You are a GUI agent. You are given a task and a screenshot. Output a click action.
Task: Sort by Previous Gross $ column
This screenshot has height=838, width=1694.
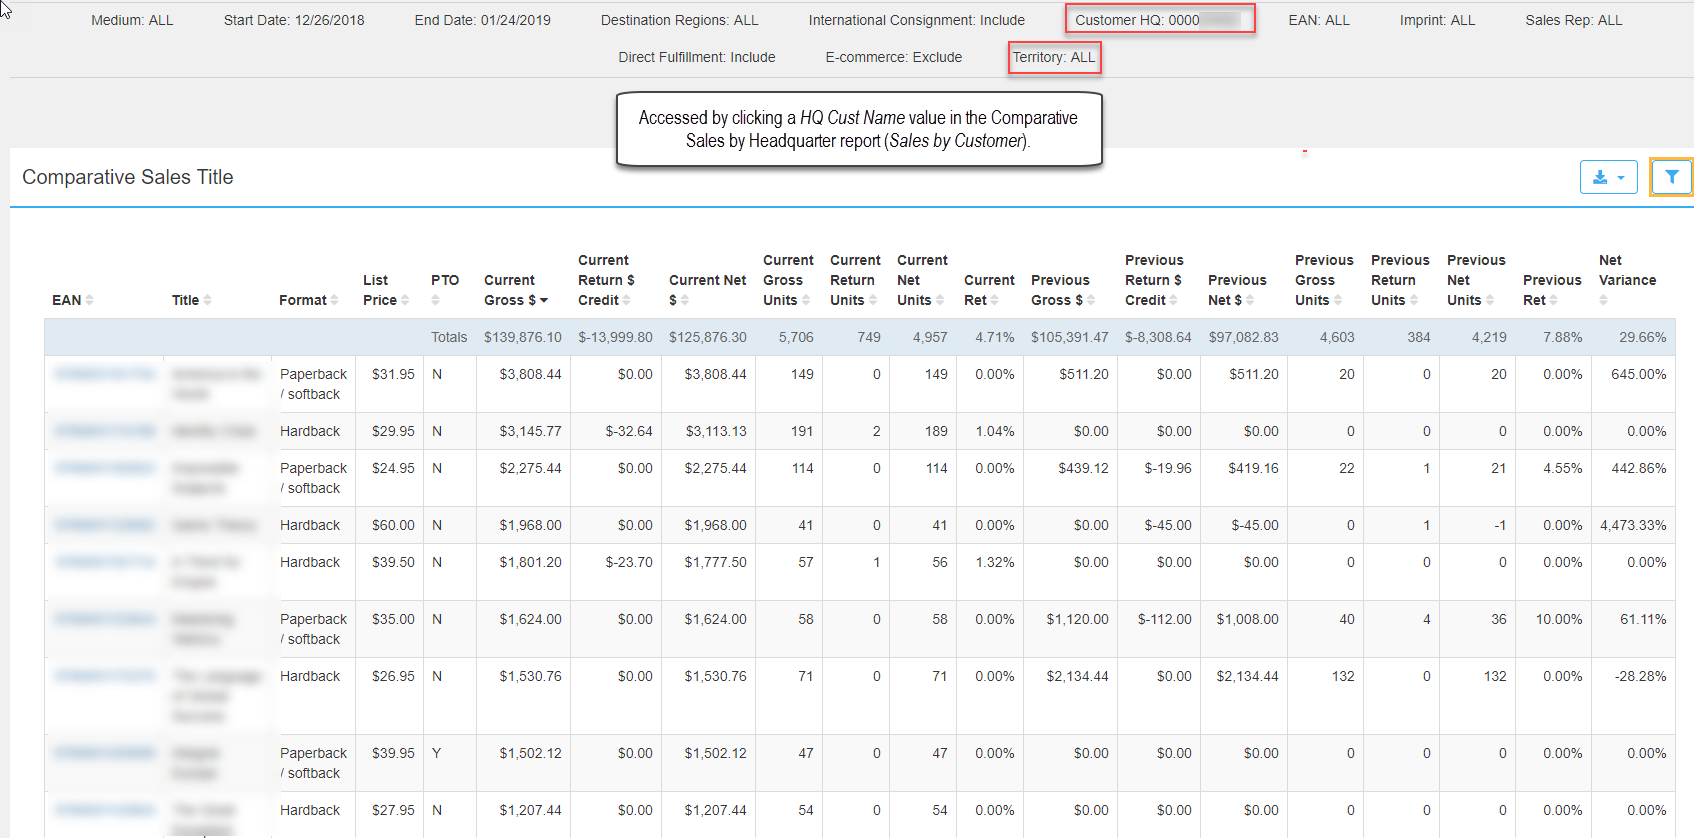click(1063, 290)
